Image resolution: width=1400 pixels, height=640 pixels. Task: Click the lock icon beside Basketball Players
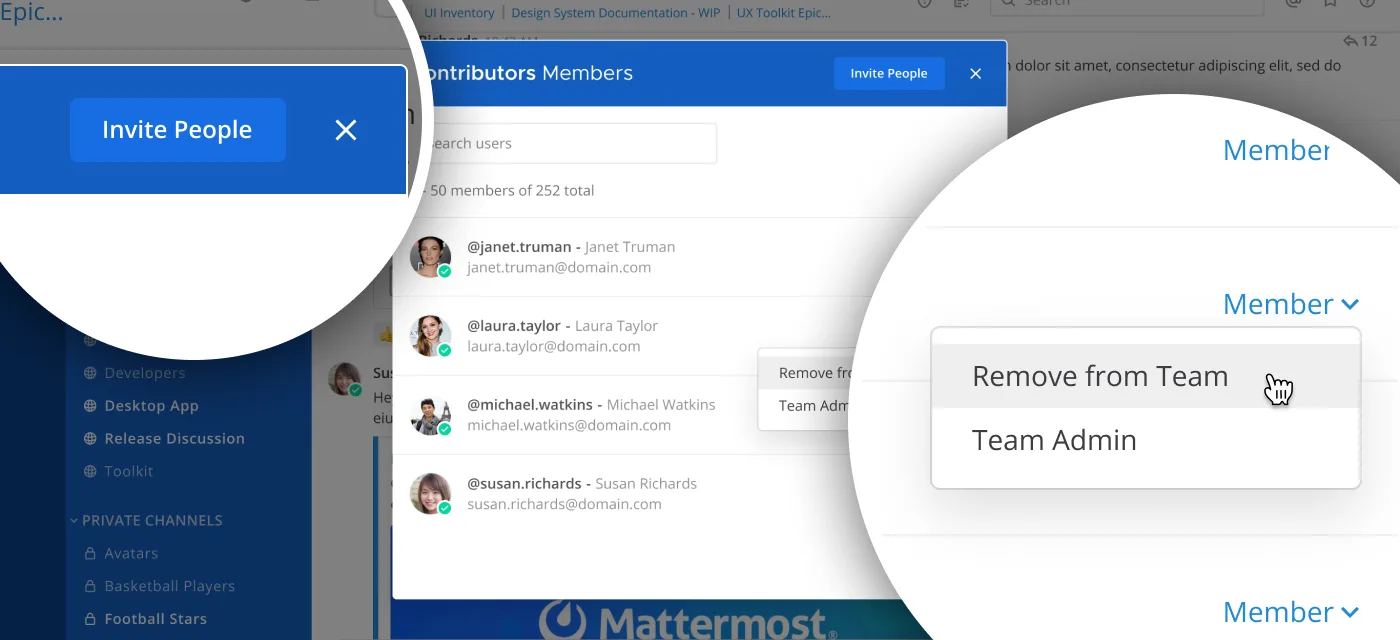point(90,586)
